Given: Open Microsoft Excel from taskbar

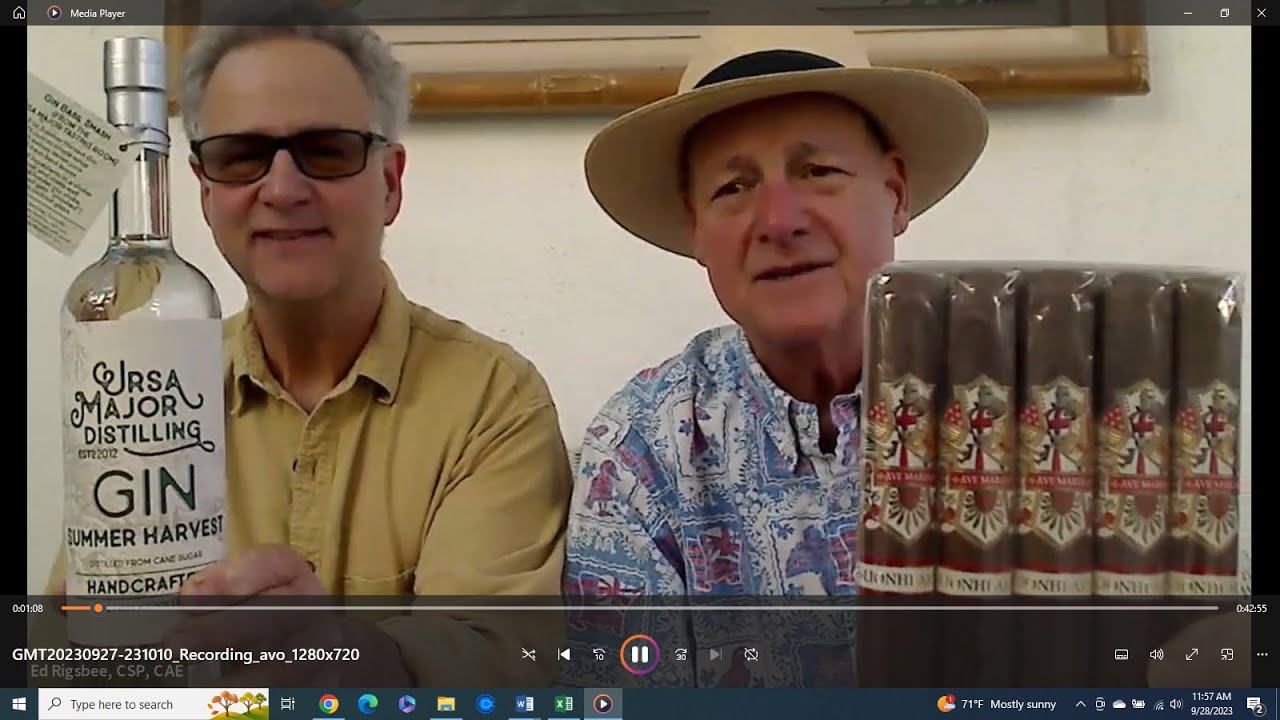Looking at the screenshot, I should point(563,704).
